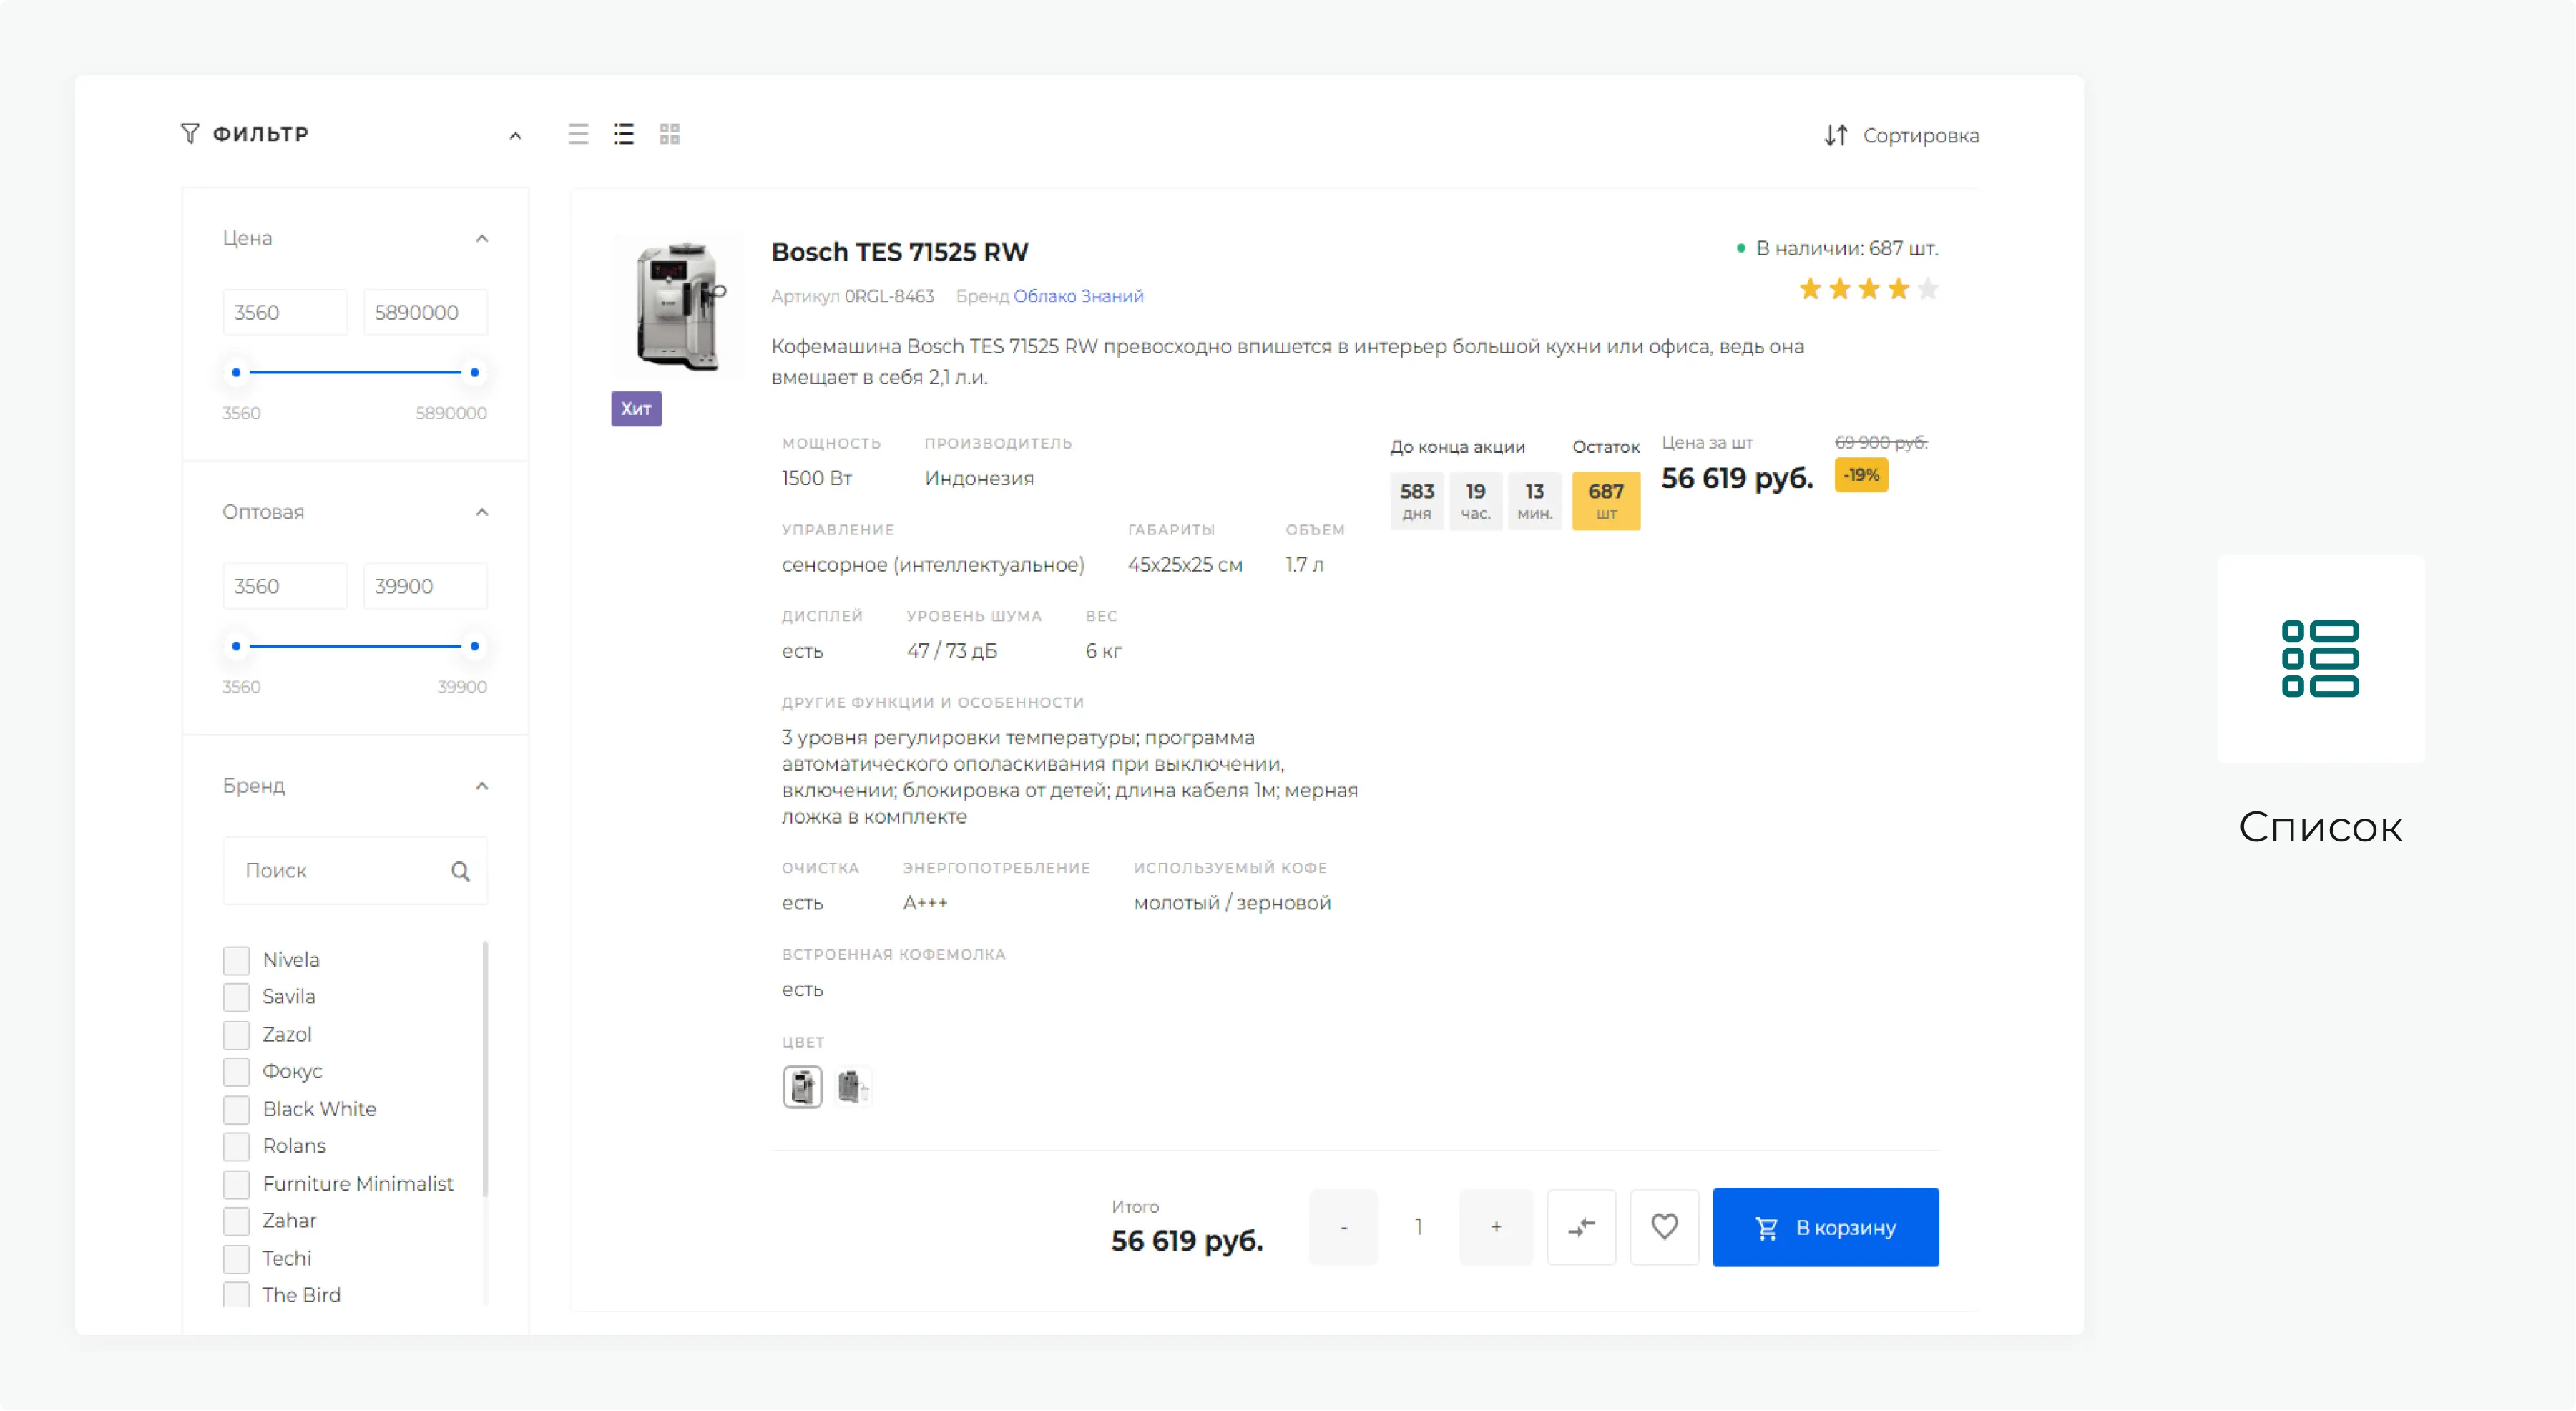
Task: Collapse the Оптовая filter section
Action: coord(482,512)
